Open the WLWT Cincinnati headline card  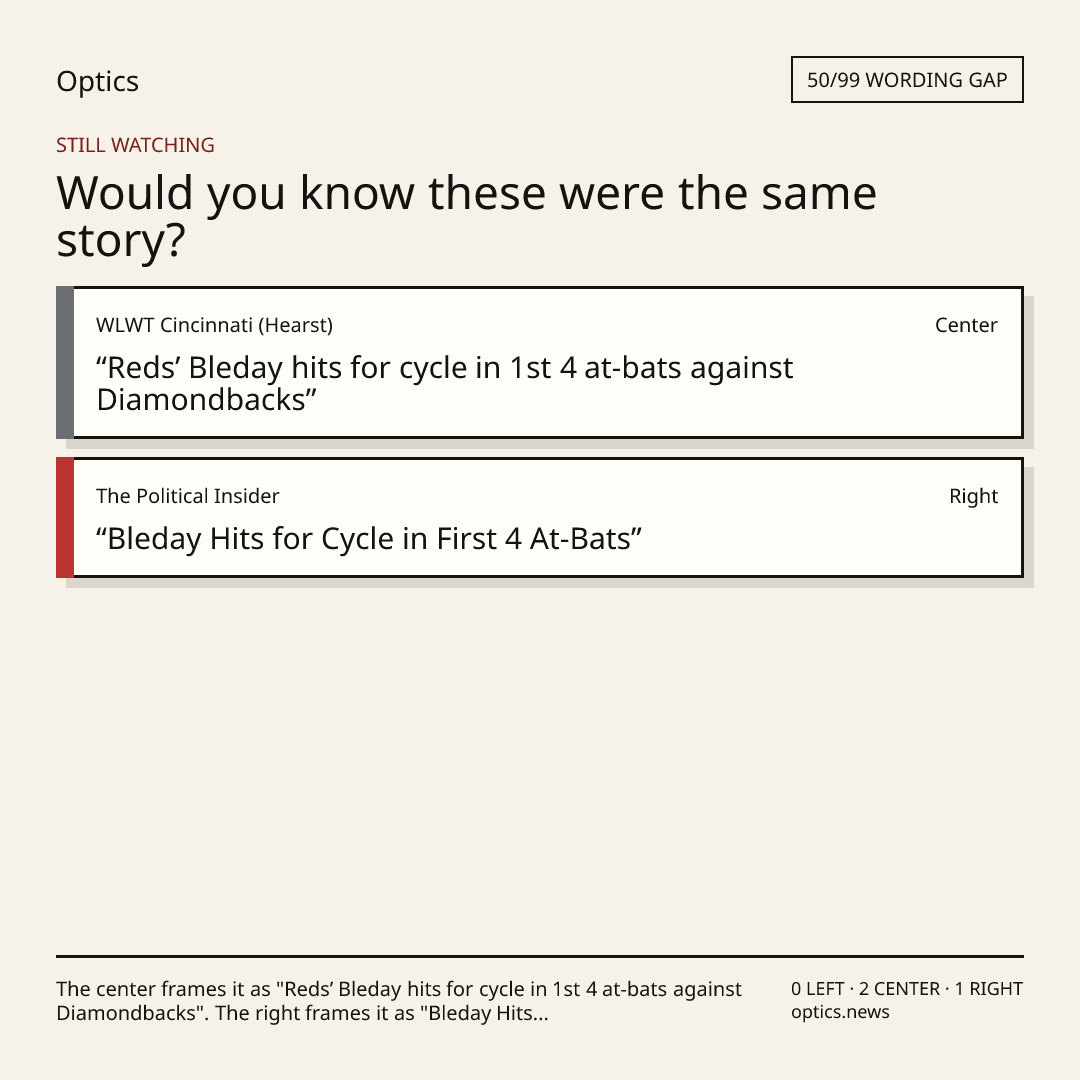(540, 362)
